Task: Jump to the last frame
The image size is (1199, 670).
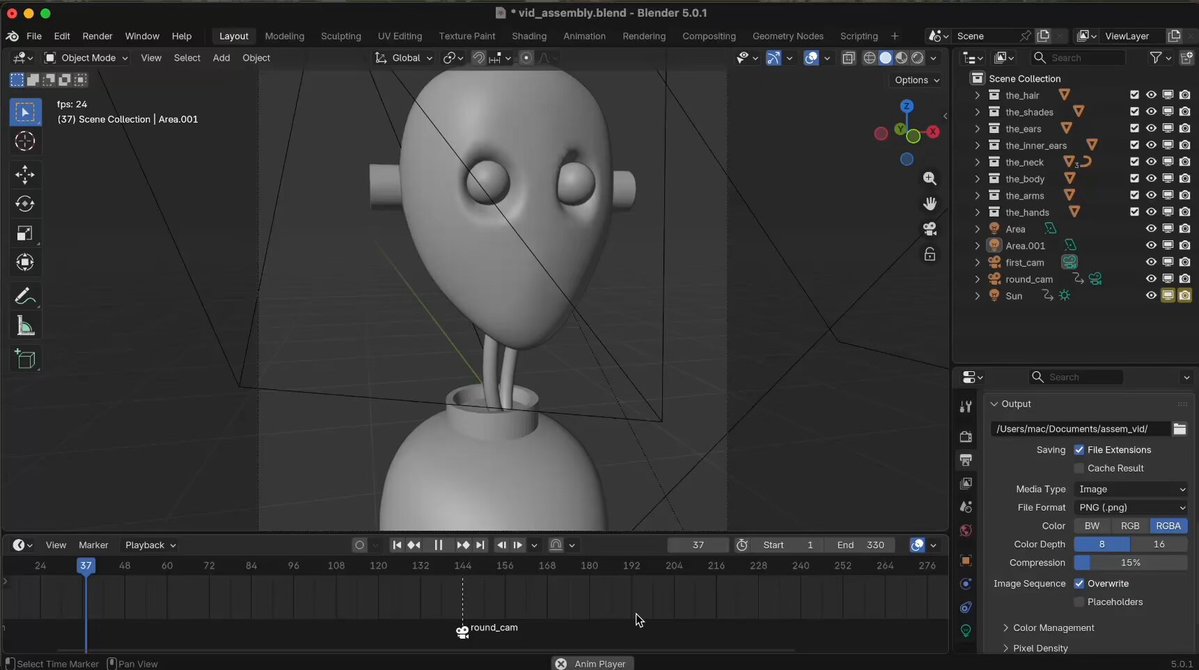Action: 480,545
